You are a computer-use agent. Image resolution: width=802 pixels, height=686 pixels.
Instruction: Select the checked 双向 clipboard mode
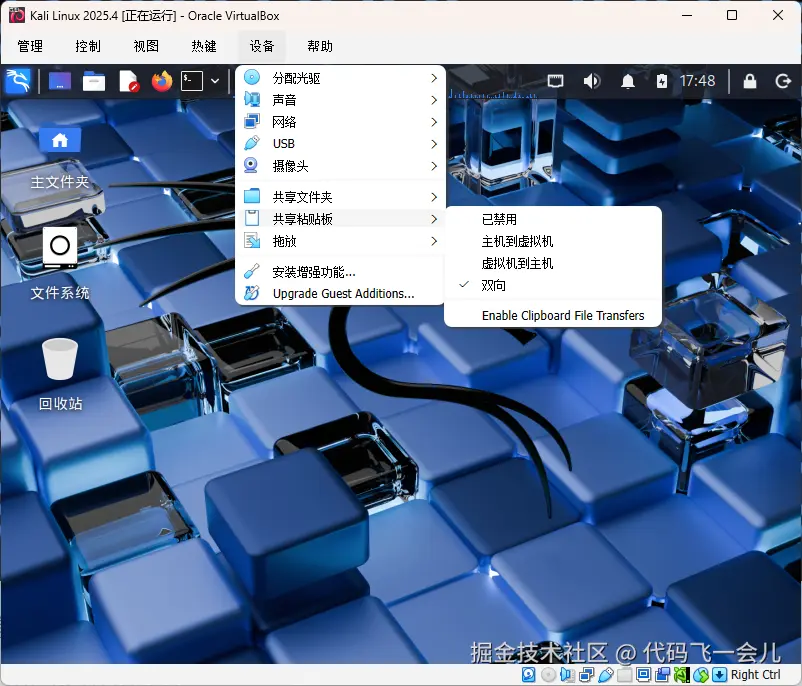[x=553, y=285]
